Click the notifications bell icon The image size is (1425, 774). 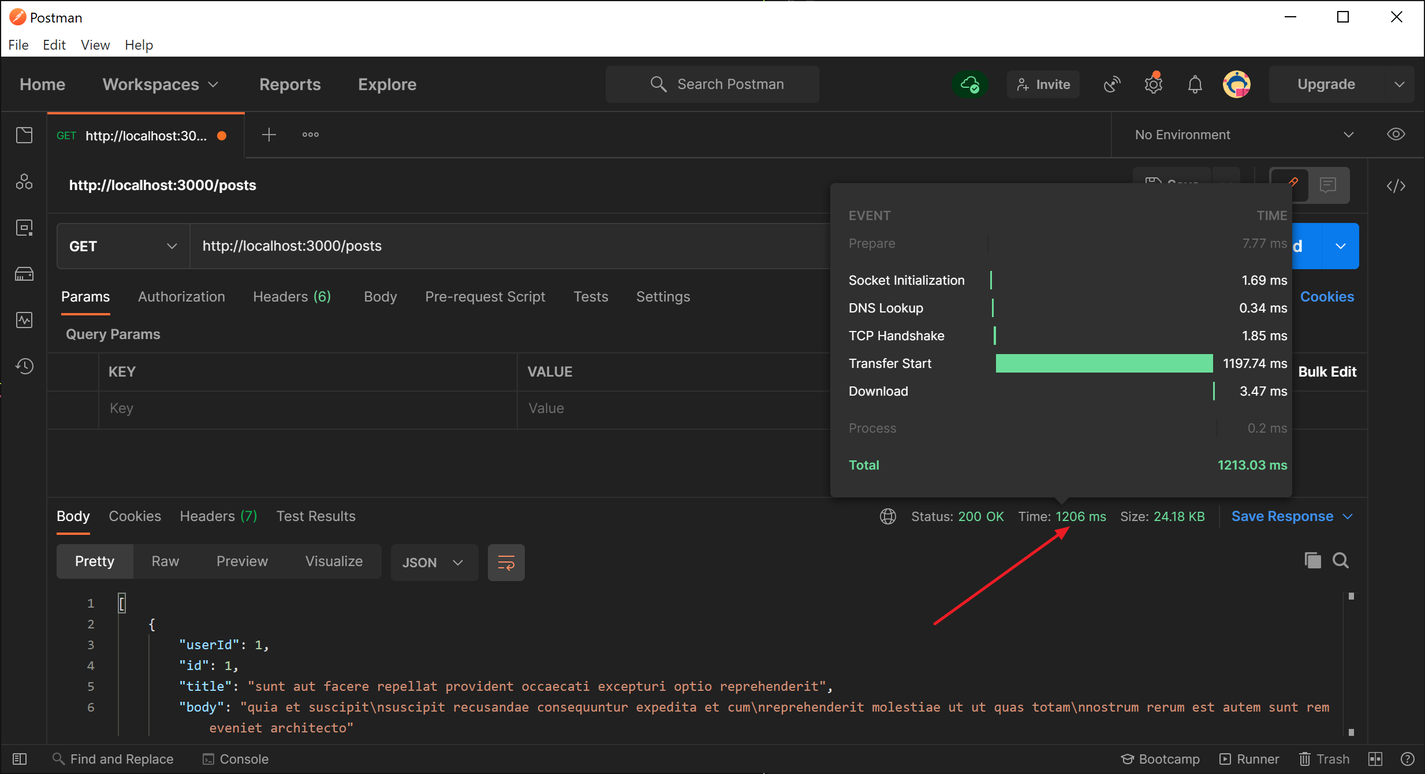point(1194,85)
